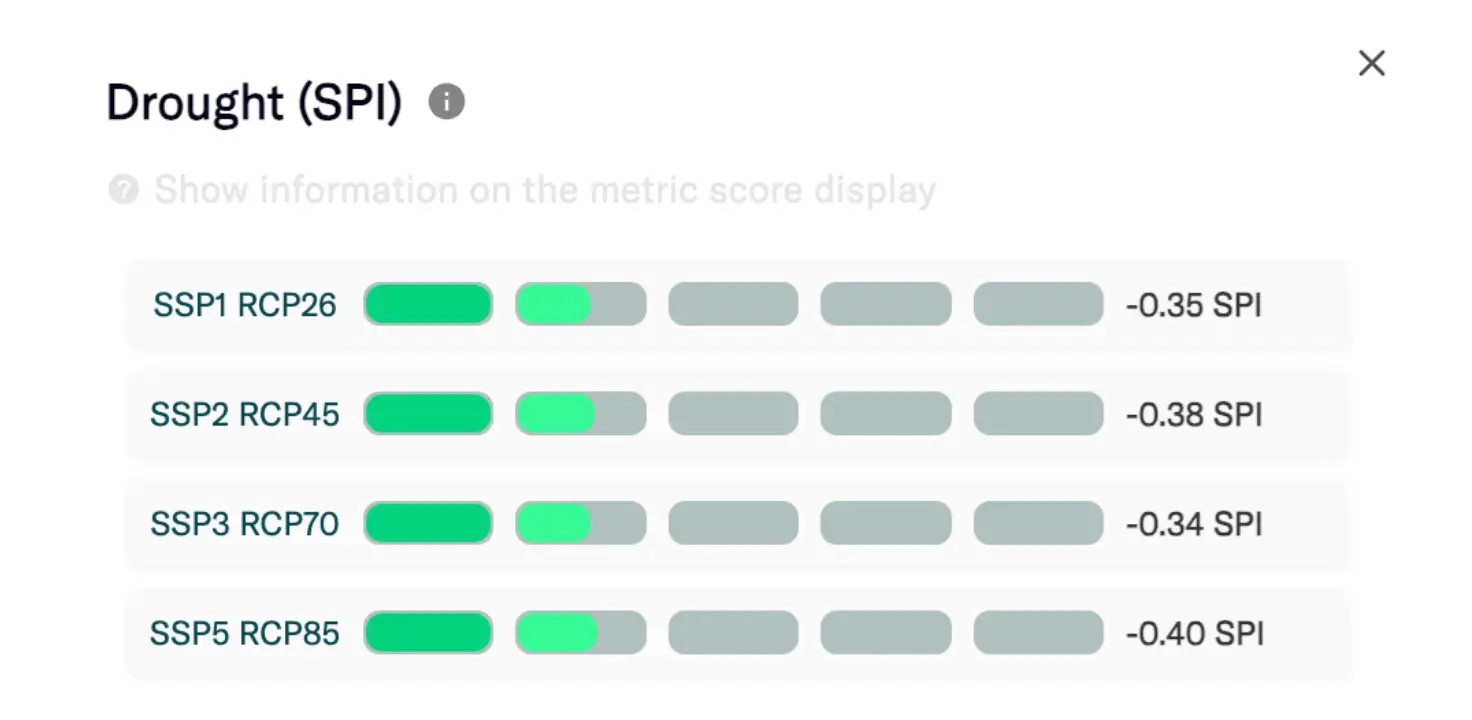
Task: Click the question mark help icon
Action: coord(123,189)
